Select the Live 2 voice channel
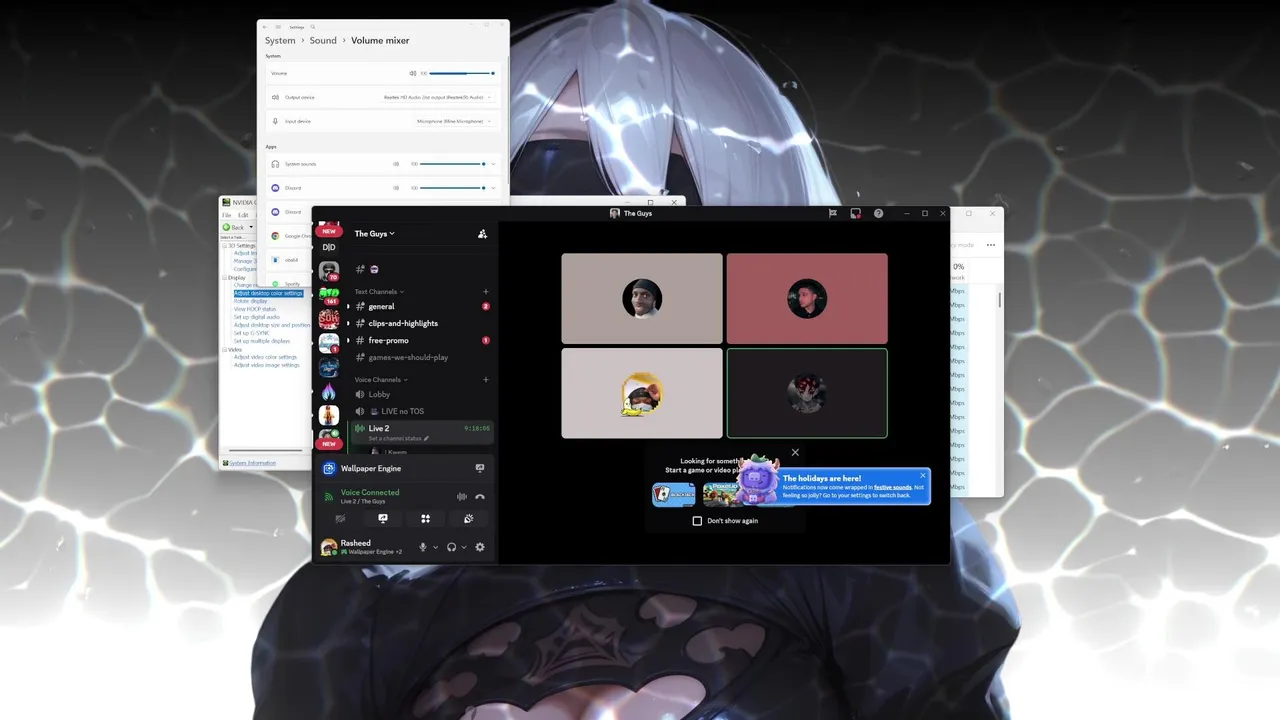The height and width of the screenshot is (720, 1280). (421, 432)
